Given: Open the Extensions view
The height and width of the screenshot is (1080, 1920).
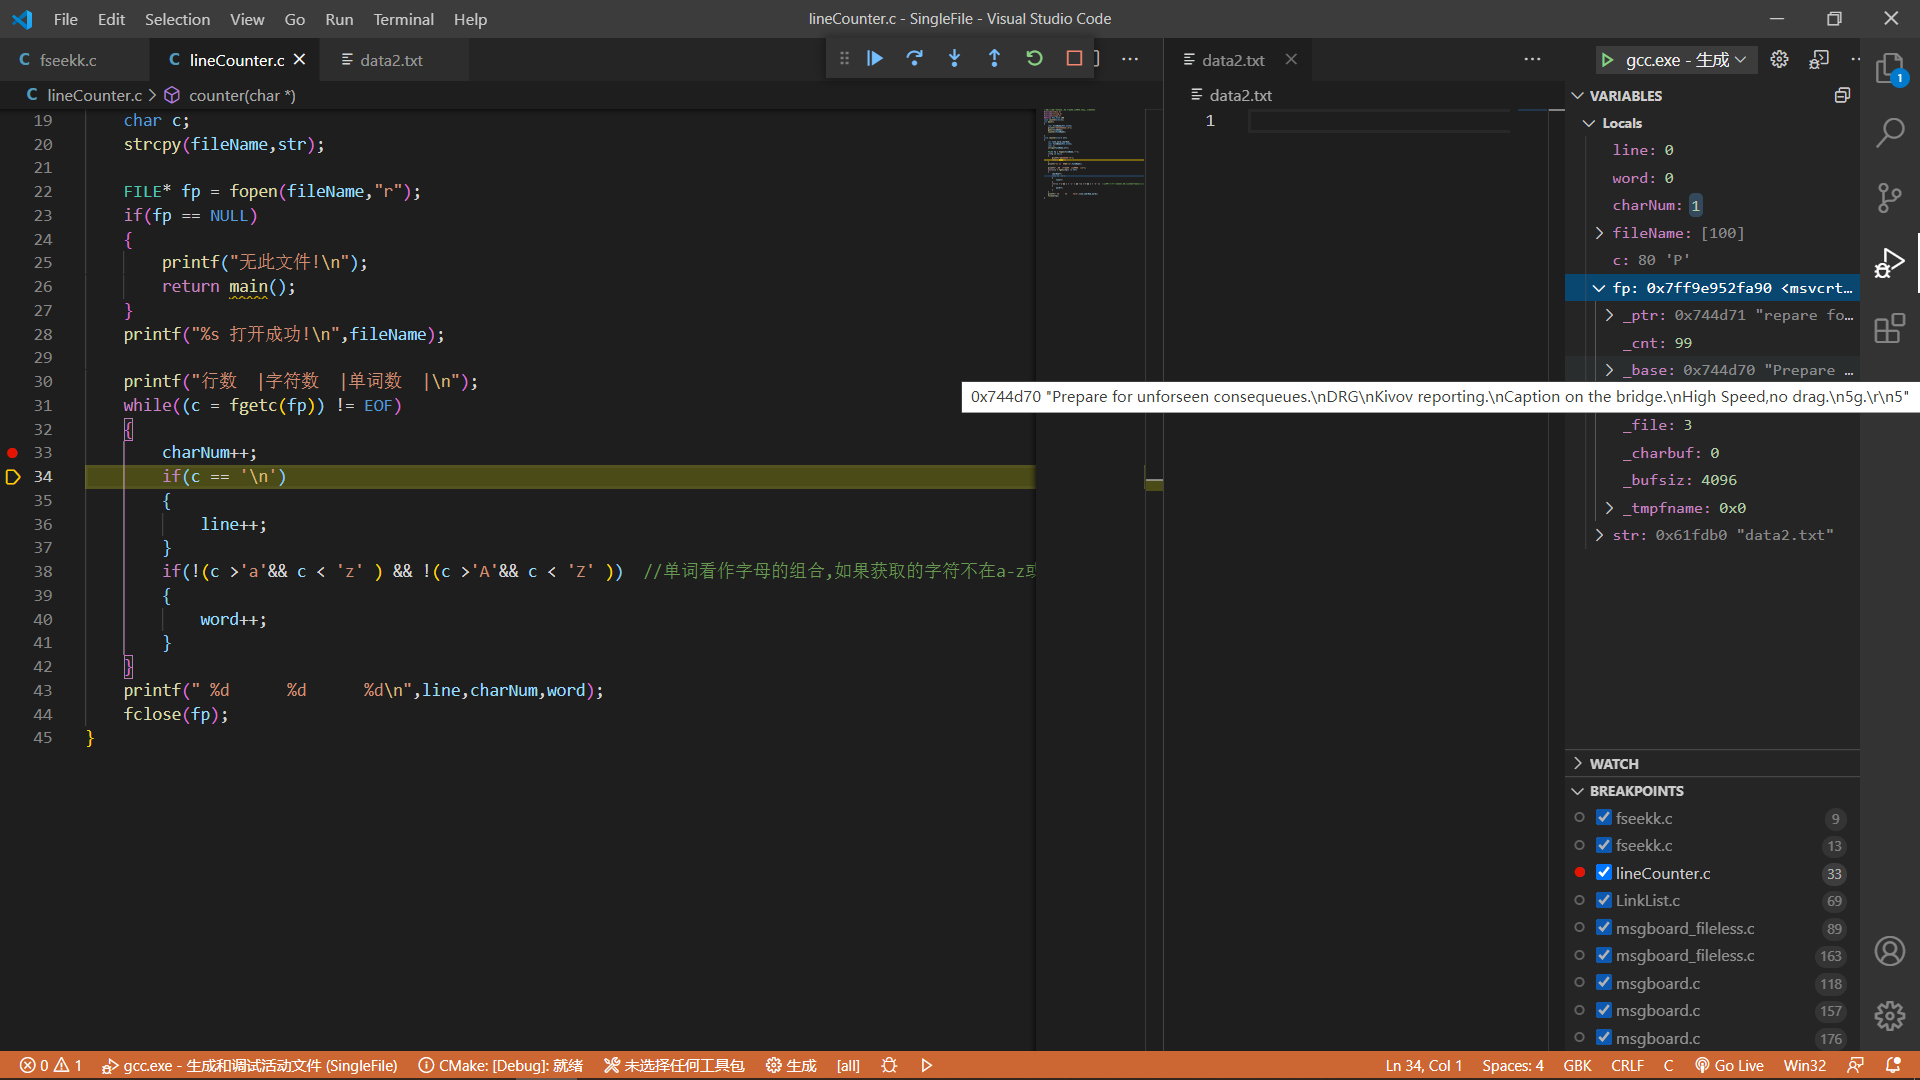Looking at the screenshot, I should 1890,328.
